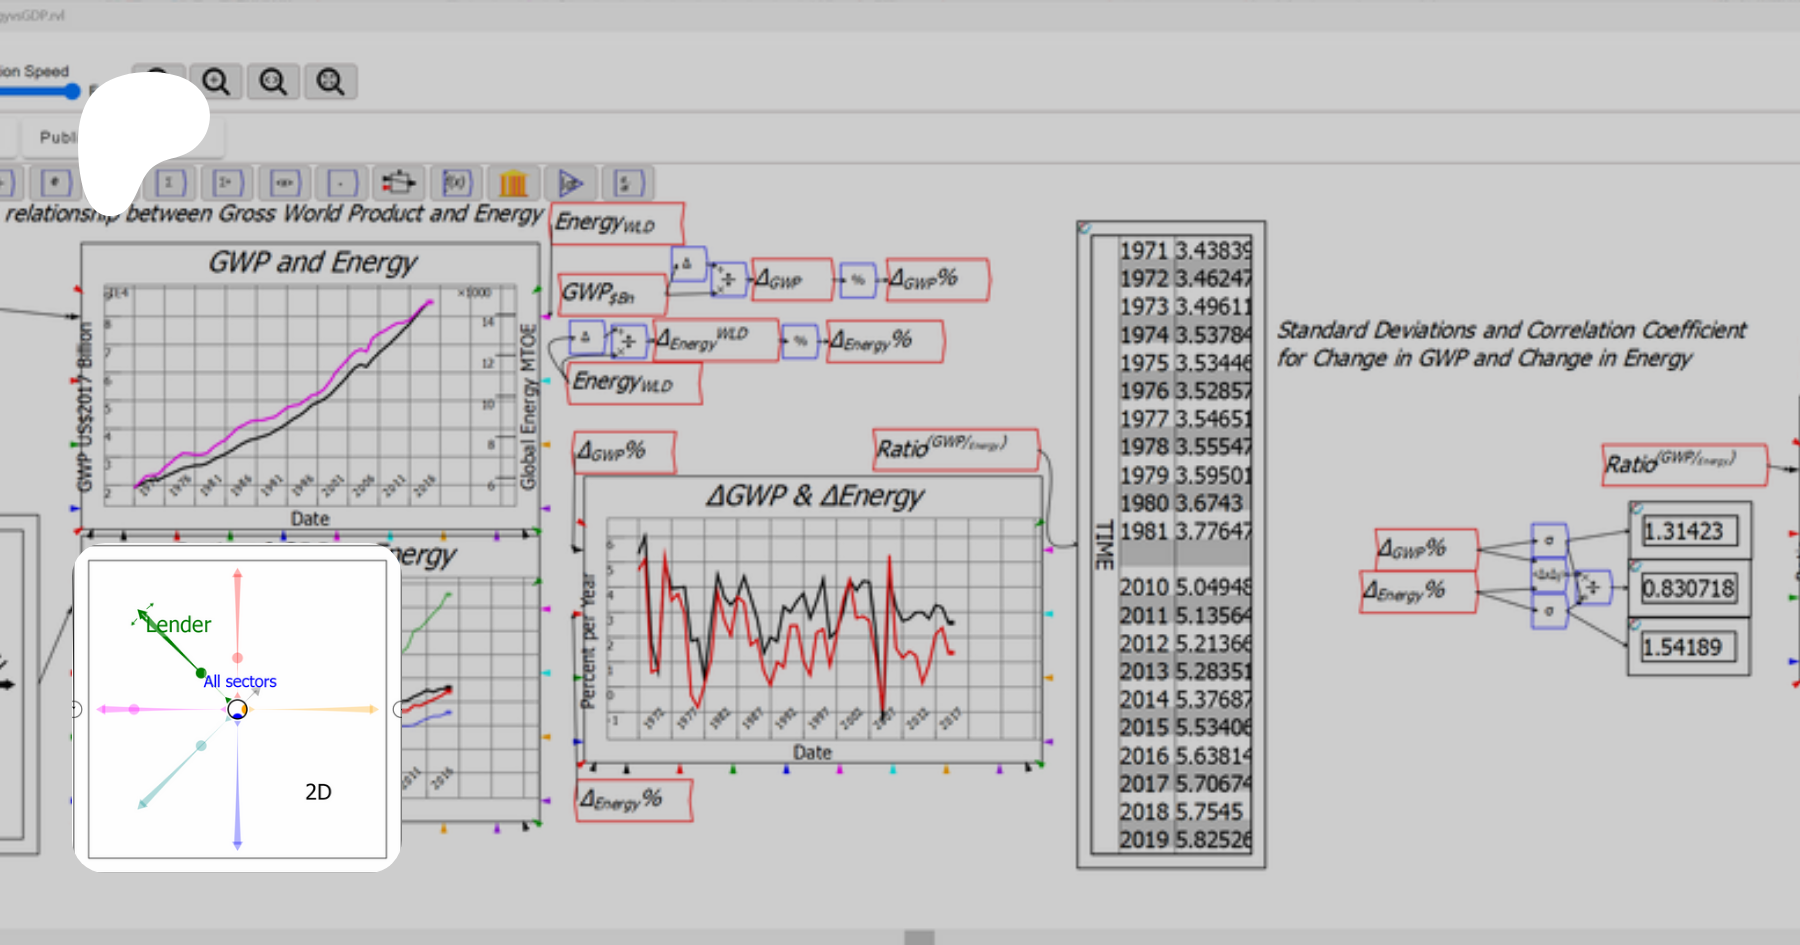Select the top sigma standard deviation operator

pyautogui.click(x=1549, y=540)
